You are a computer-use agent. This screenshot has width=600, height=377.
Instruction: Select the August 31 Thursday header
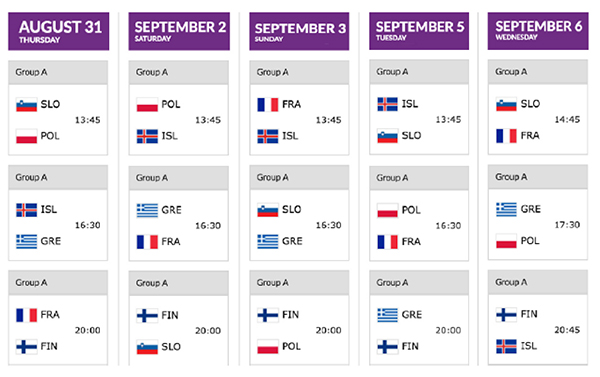click(59, 31)
